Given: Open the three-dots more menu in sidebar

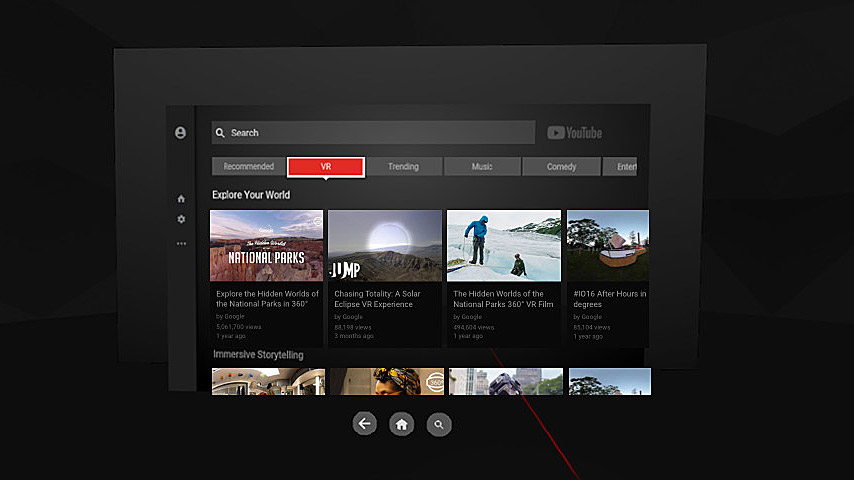Looking at the screenshot, I should [181, 243].
